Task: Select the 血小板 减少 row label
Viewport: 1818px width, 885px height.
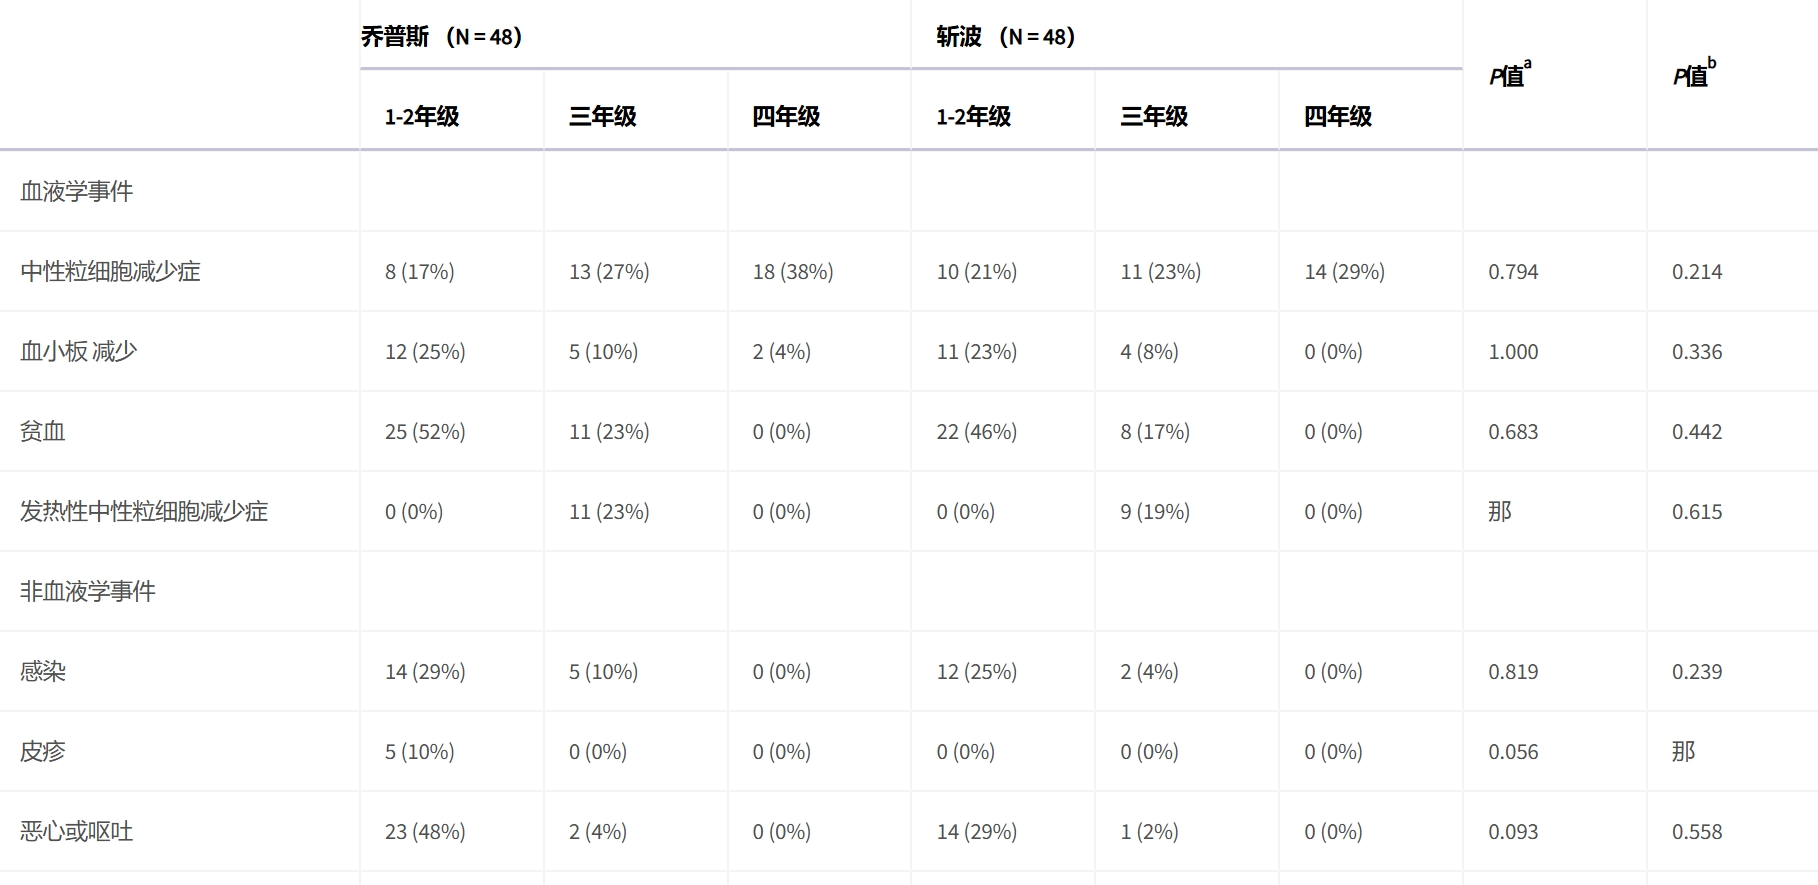Action: coord(79,351)
